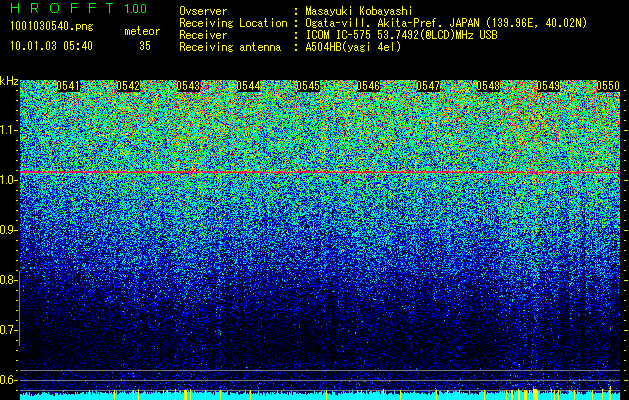Image resolution: width=629 pixels, height=400 pixels.
Task: Click the 0550 time marker
Action: pos(608,86)
